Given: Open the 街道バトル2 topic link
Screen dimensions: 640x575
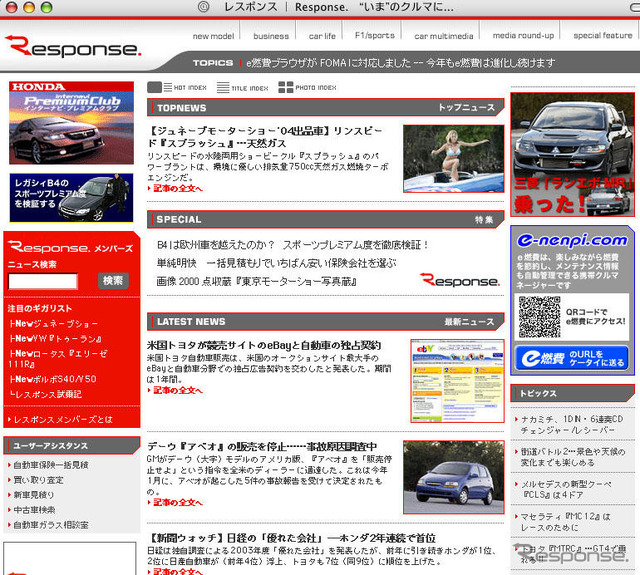Looking at the screenshot, I should point(572,457).
